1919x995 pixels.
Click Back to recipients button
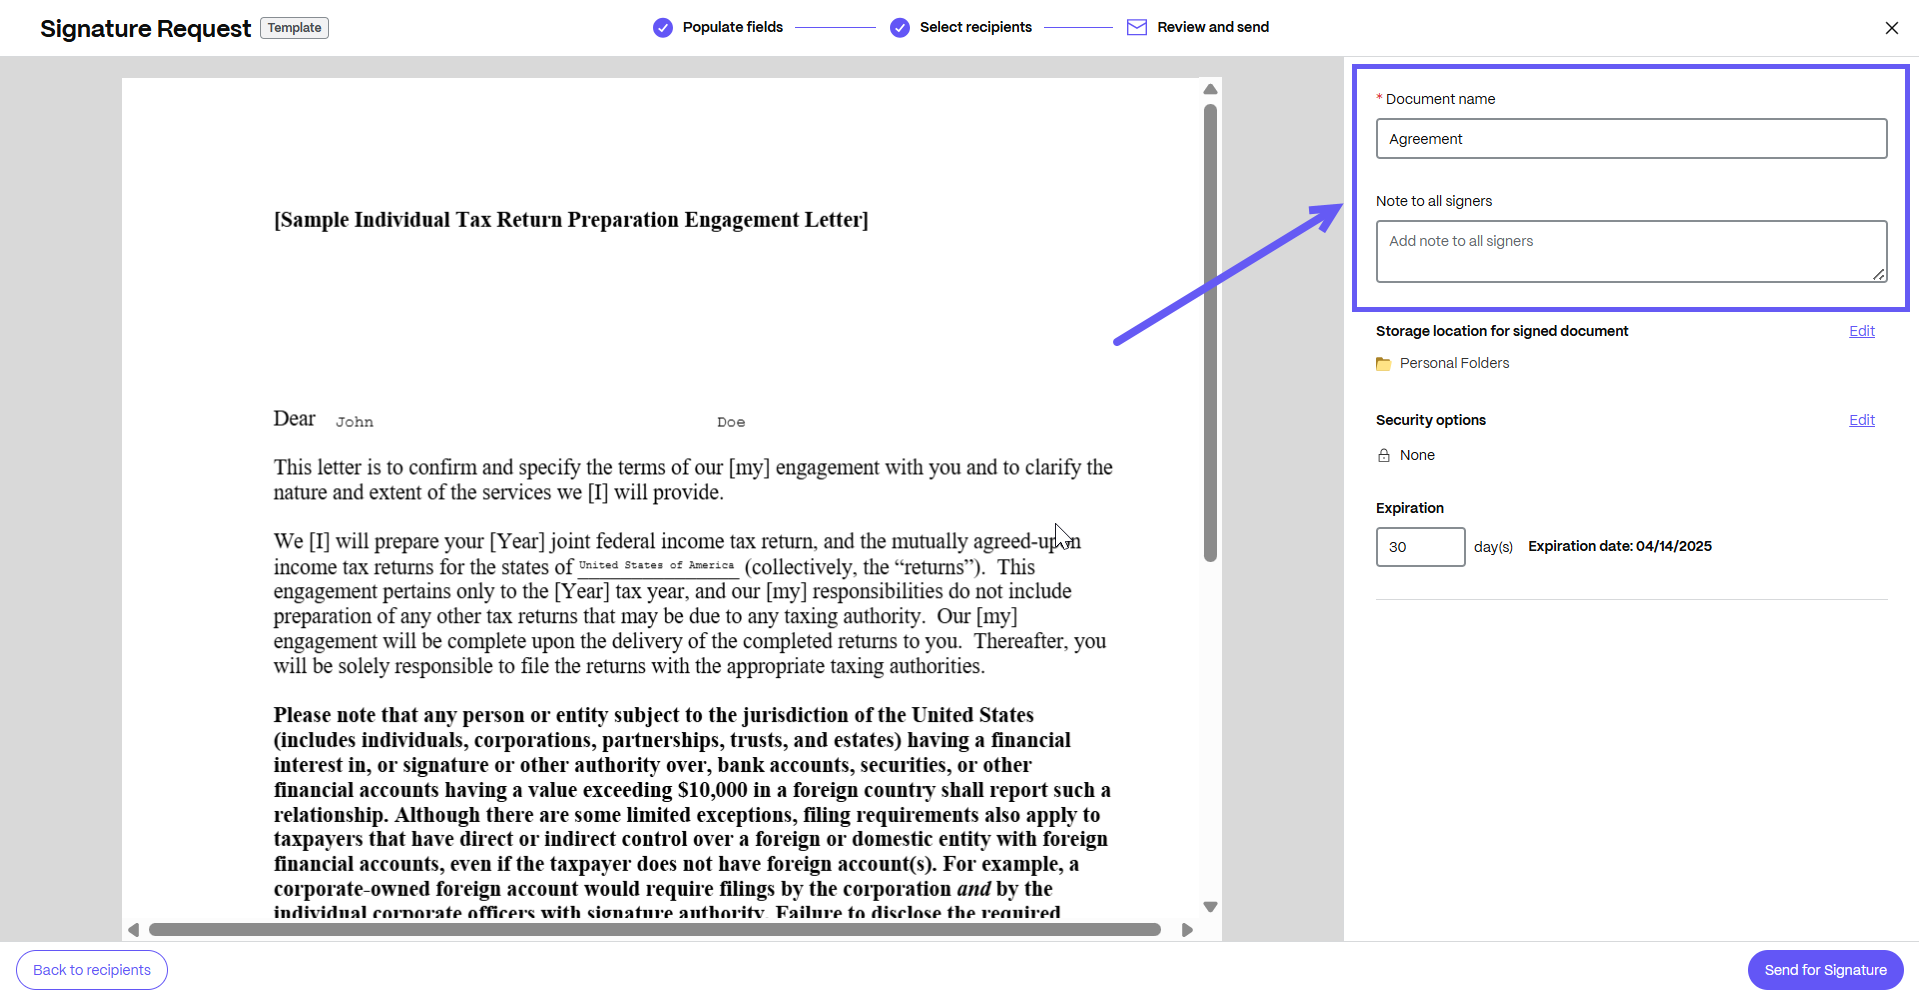click(92, 970)
